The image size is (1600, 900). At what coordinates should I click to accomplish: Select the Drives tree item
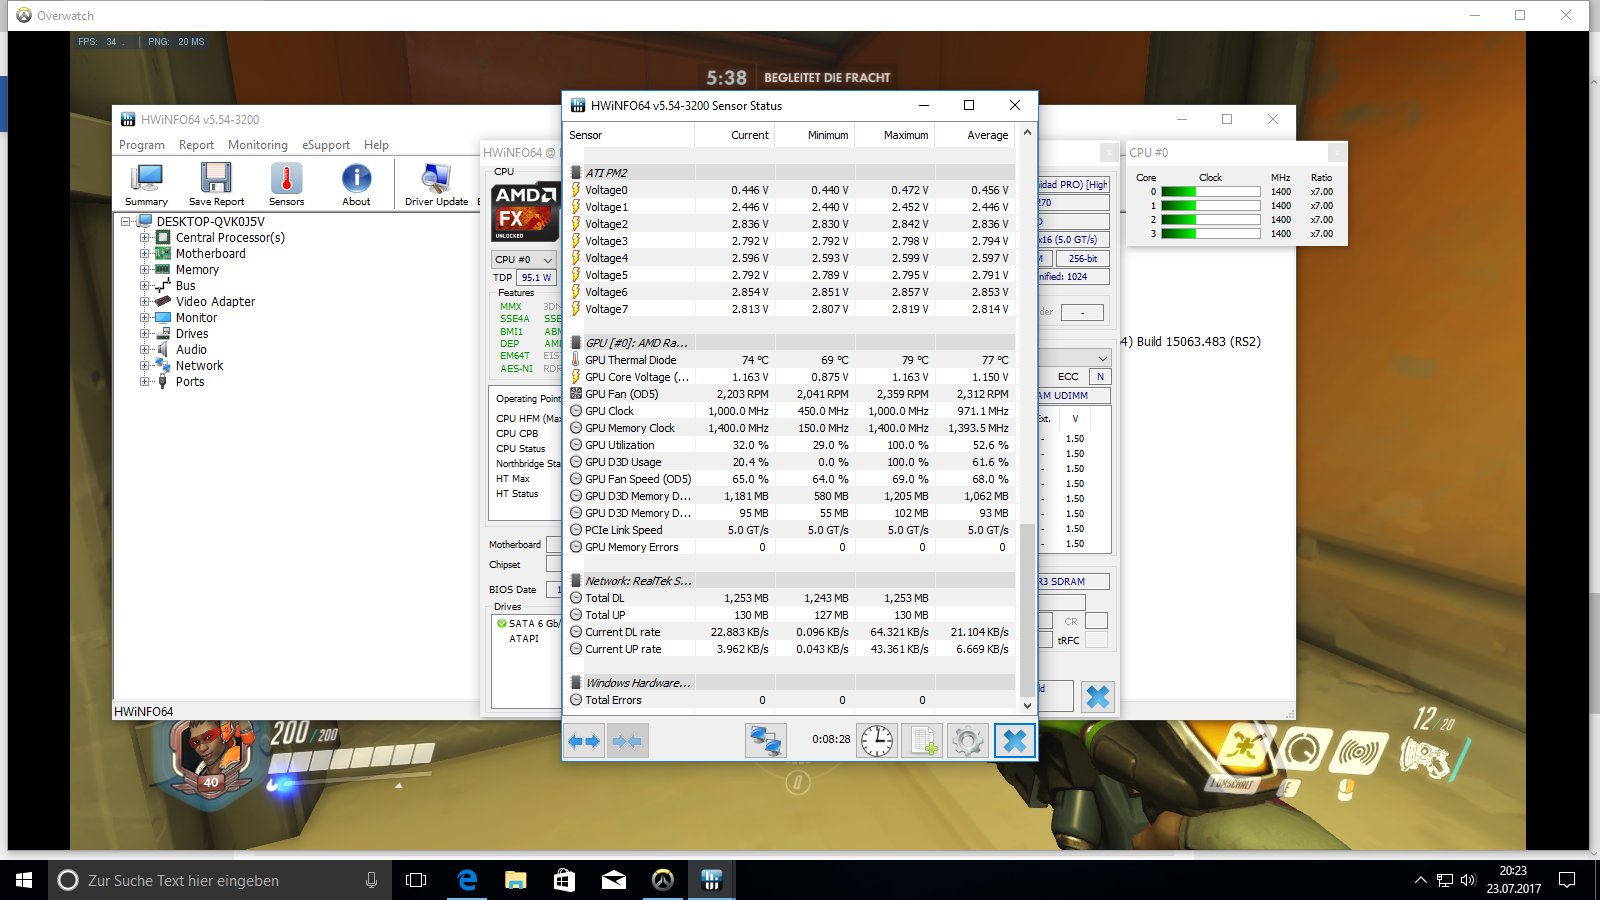192,334
